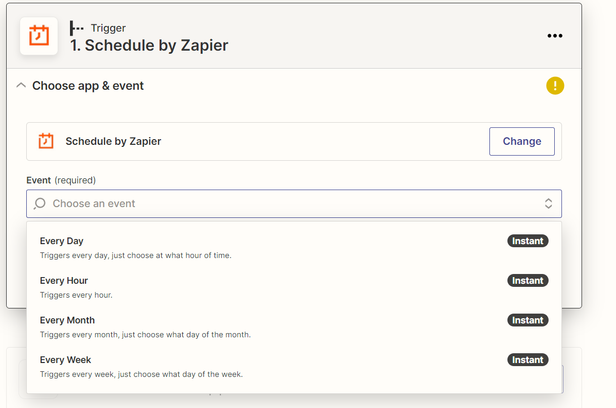Click the Instant badge for Every Day
This screenshot has width=616, height=408.
click(x=527, y=241)
